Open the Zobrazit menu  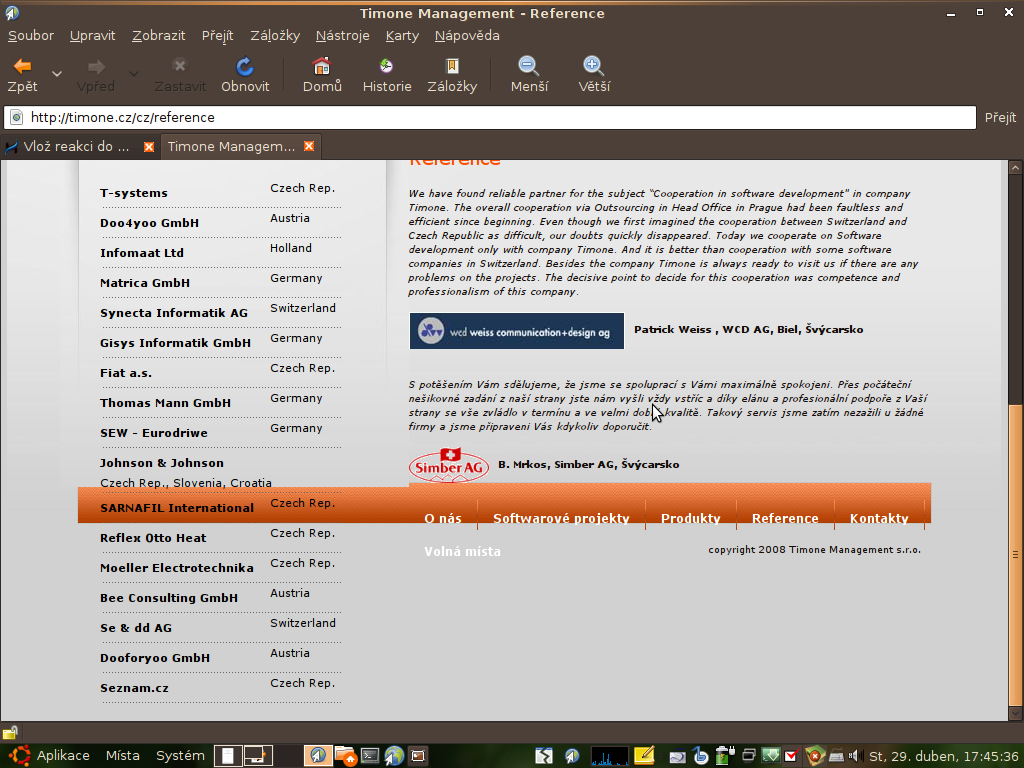[x=159, y=36]
